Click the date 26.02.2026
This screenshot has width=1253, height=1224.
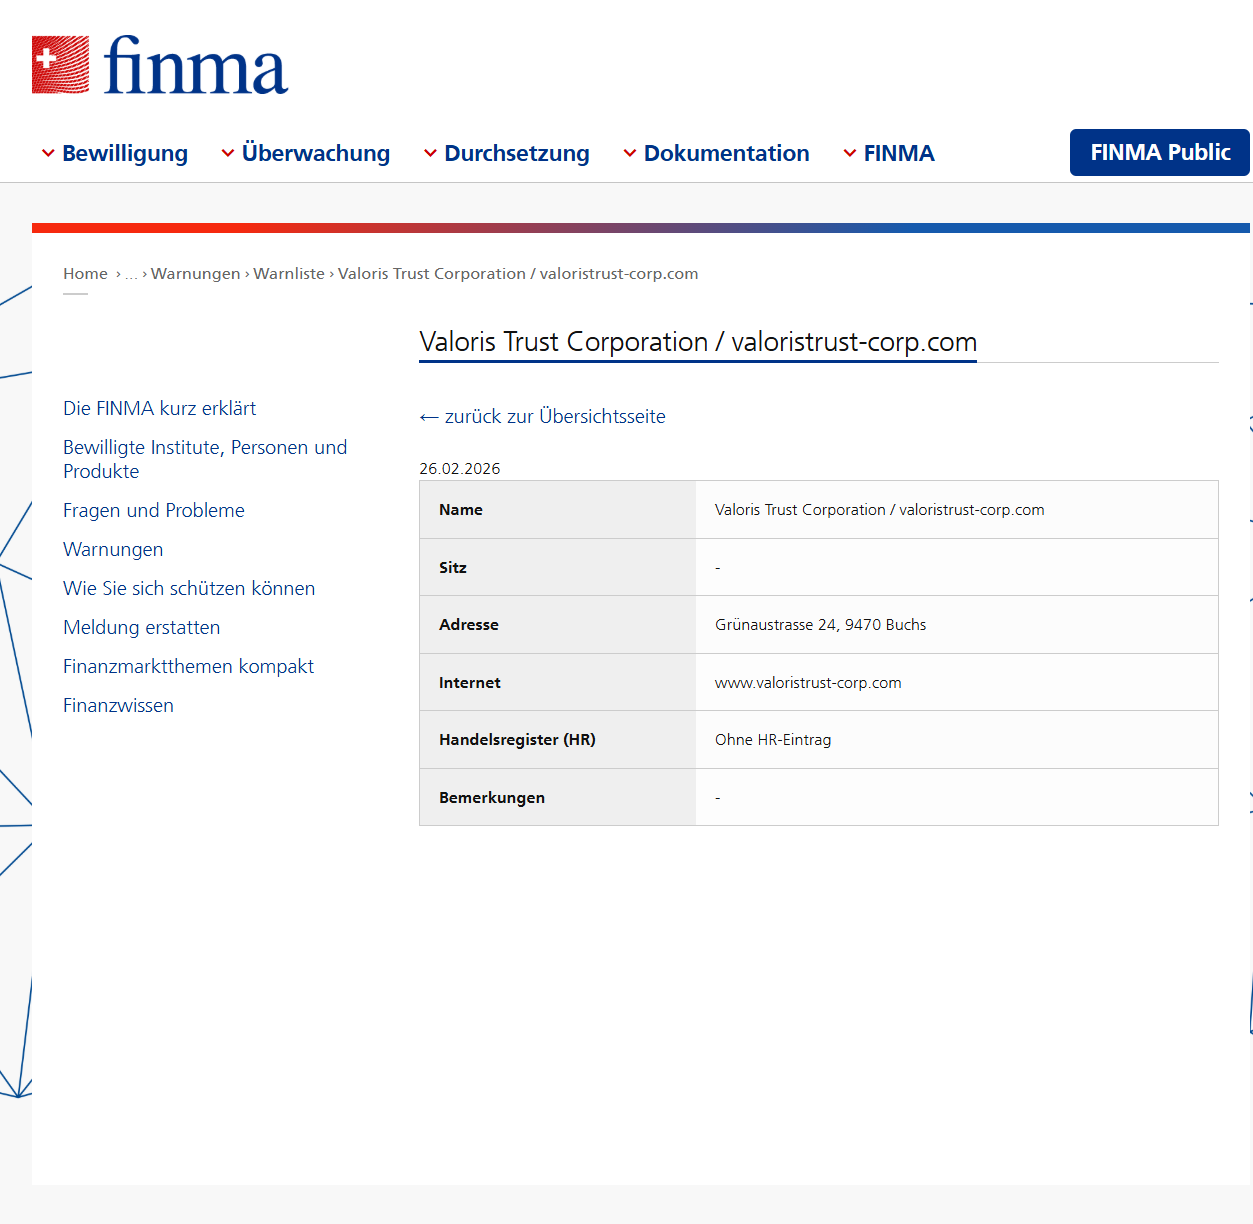pyautogui.click(x=460, y=469)
